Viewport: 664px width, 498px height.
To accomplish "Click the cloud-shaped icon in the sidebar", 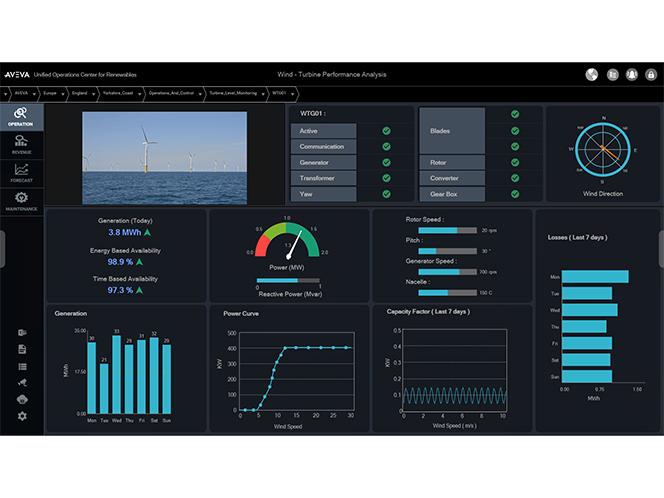I will pos(22,399).
